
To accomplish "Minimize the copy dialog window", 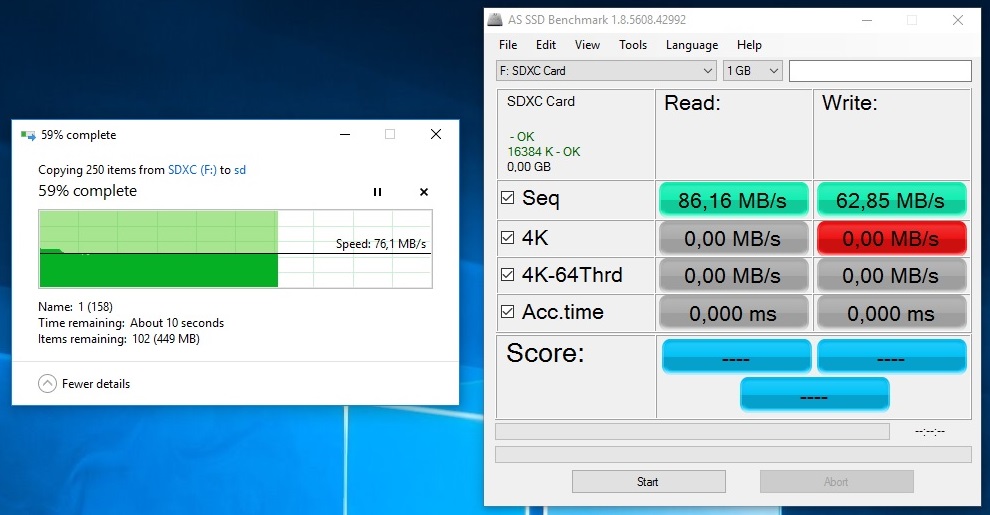I will click(x=345, y=134).
